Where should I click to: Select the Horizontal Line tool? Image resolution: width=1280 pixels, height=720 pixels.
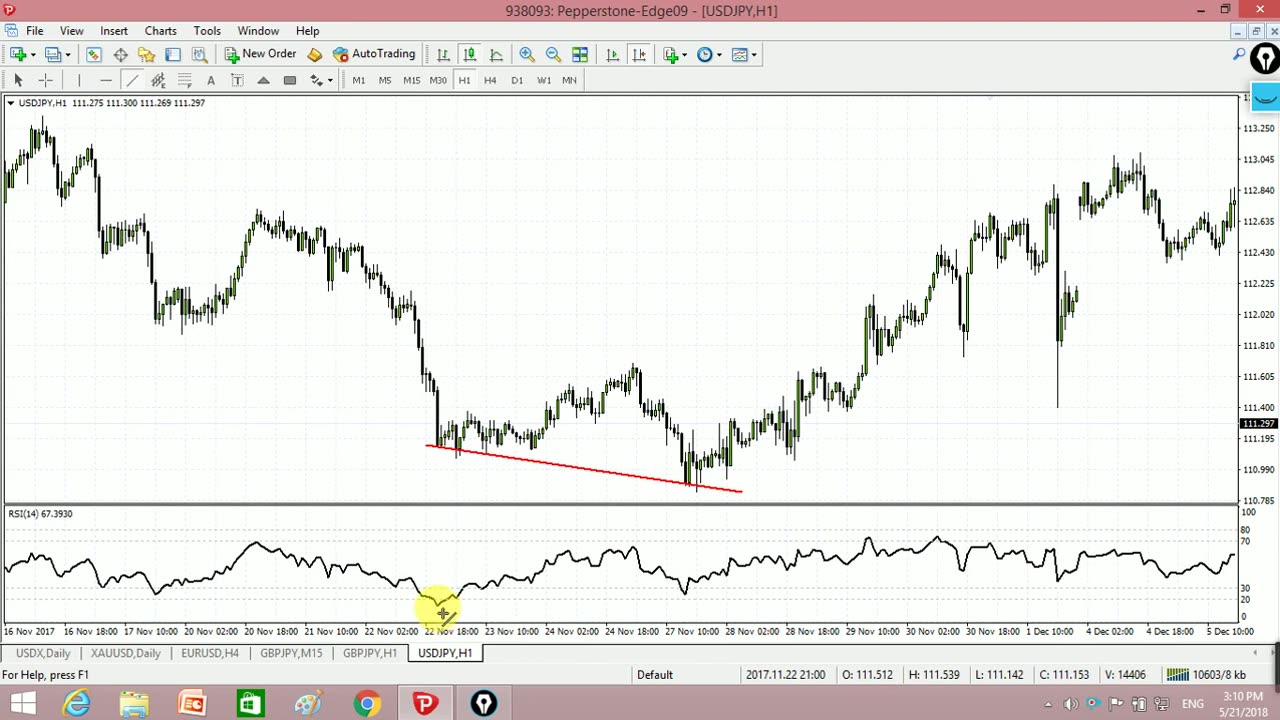click(x=106, y=80)
